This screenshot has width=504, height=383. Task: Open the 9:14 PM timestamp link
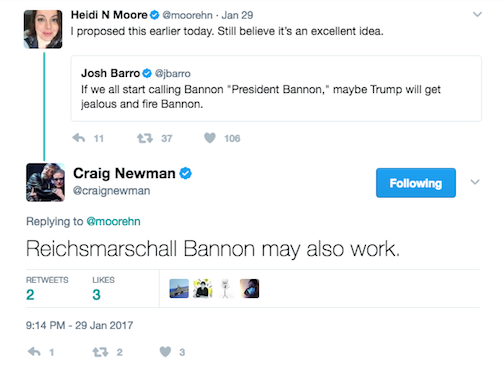[x=79, y=325]
